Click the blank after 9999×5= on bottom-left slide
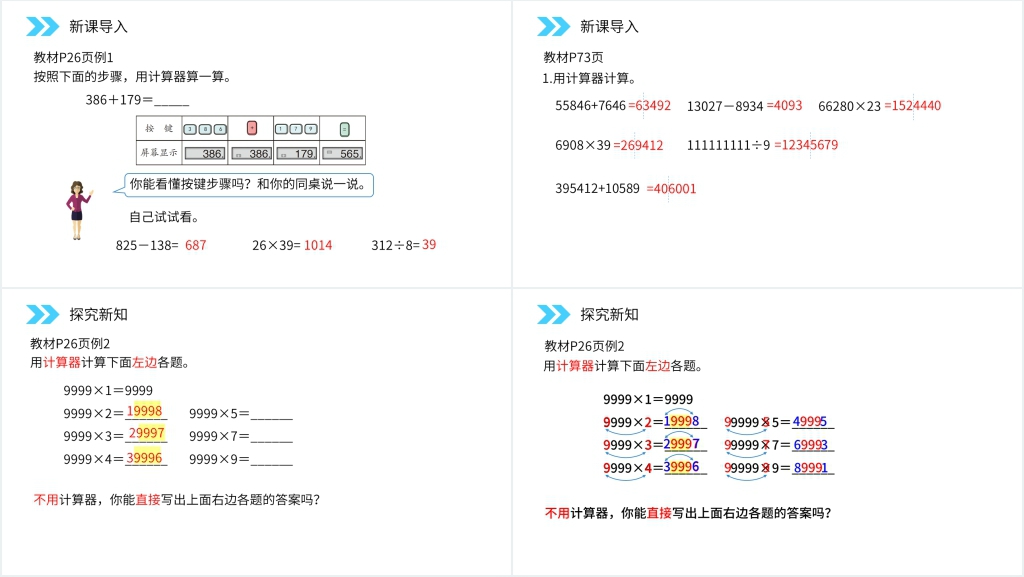Image resolution: width=1024 pixels, height=577 pixels. pyautogui.click(x=272, y=412)
